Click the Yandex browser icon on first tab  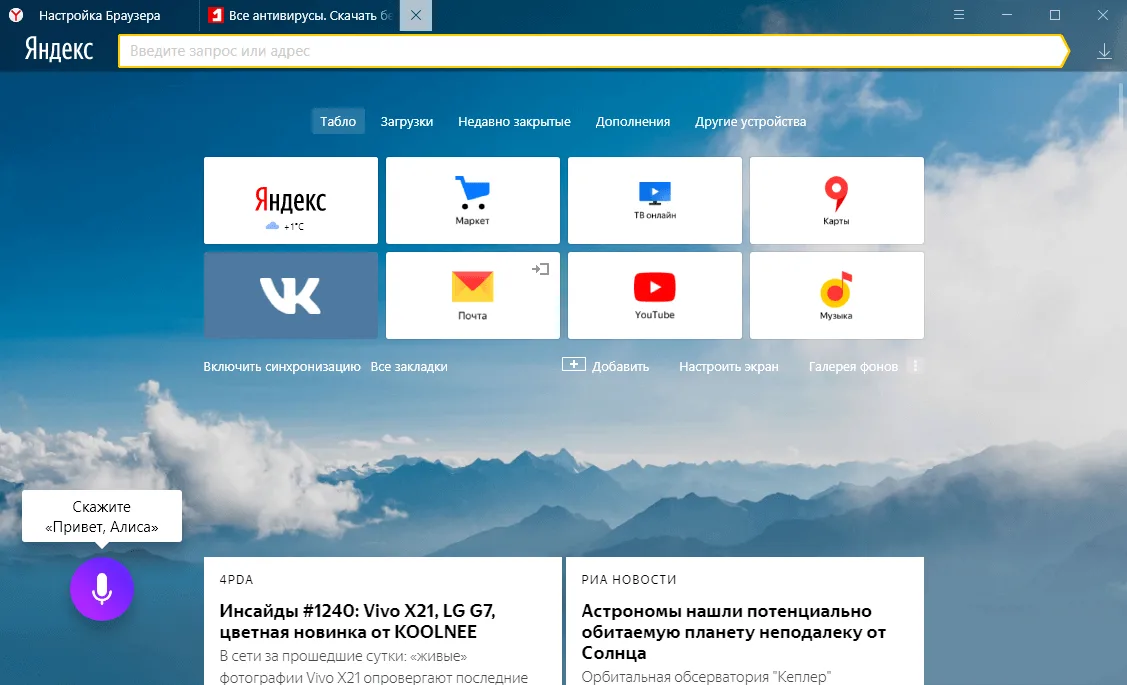click(x=16, y=15)
